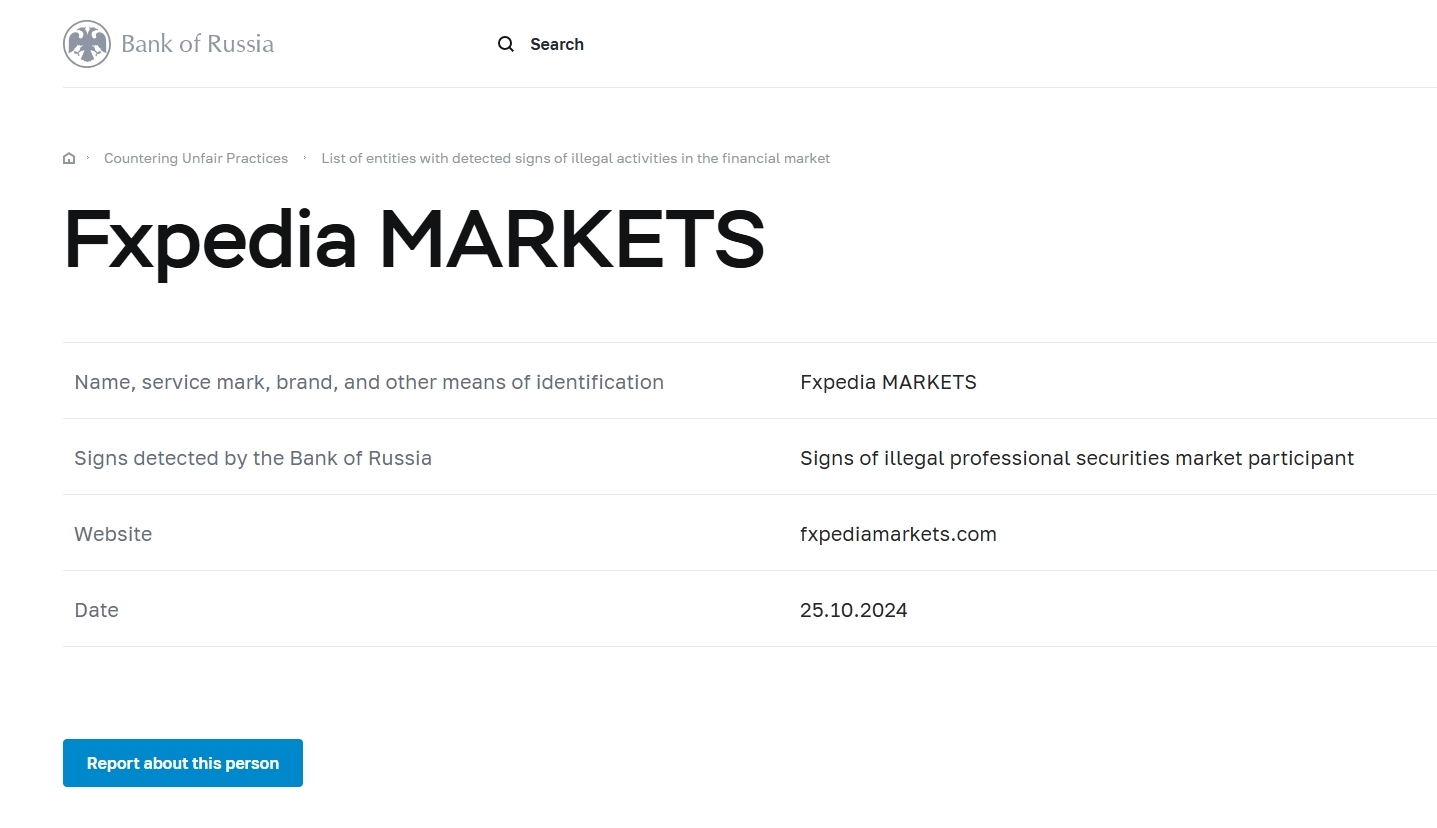Click the Signs detected by the Bank of Russia label
Viewport: 1437px width, 828px height.
pyautogui.click(x=253, y=458)
